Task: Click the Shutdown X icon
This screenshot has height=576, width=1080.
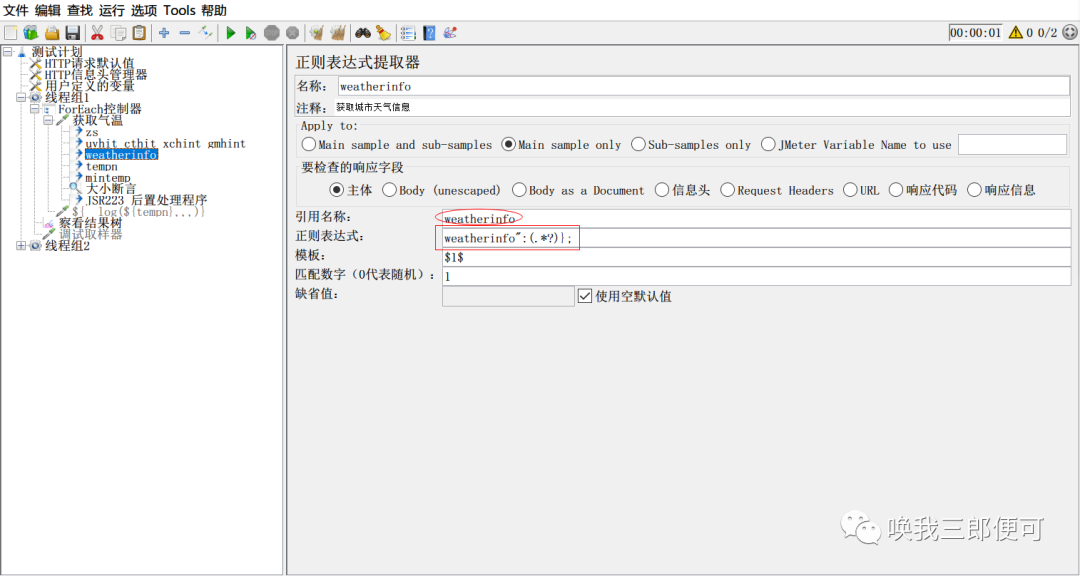Action: point(293,32)
